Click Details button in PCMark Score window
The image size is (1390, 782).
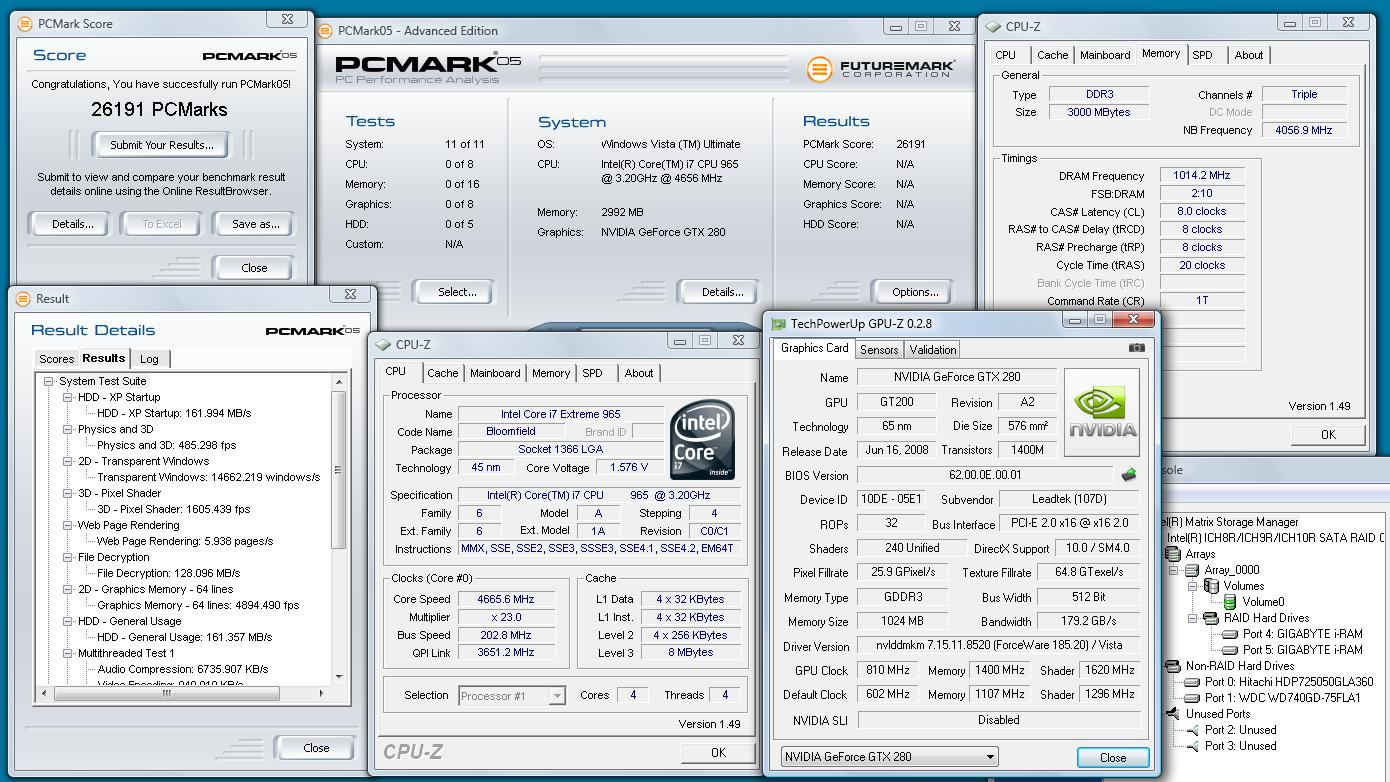click(73, 224)
